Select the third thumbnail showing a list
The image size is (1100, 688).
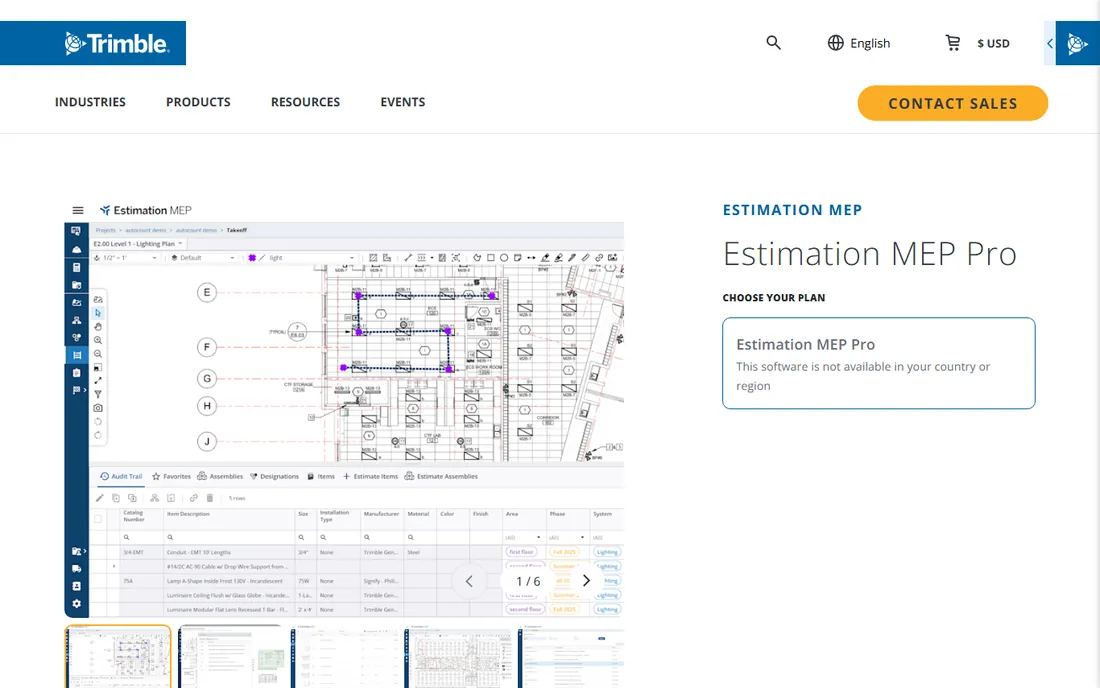point(344,656)
